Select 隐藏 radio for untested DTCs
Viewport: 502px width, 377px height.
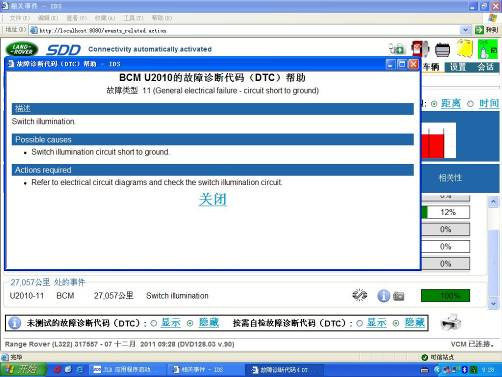pos(190,323)
